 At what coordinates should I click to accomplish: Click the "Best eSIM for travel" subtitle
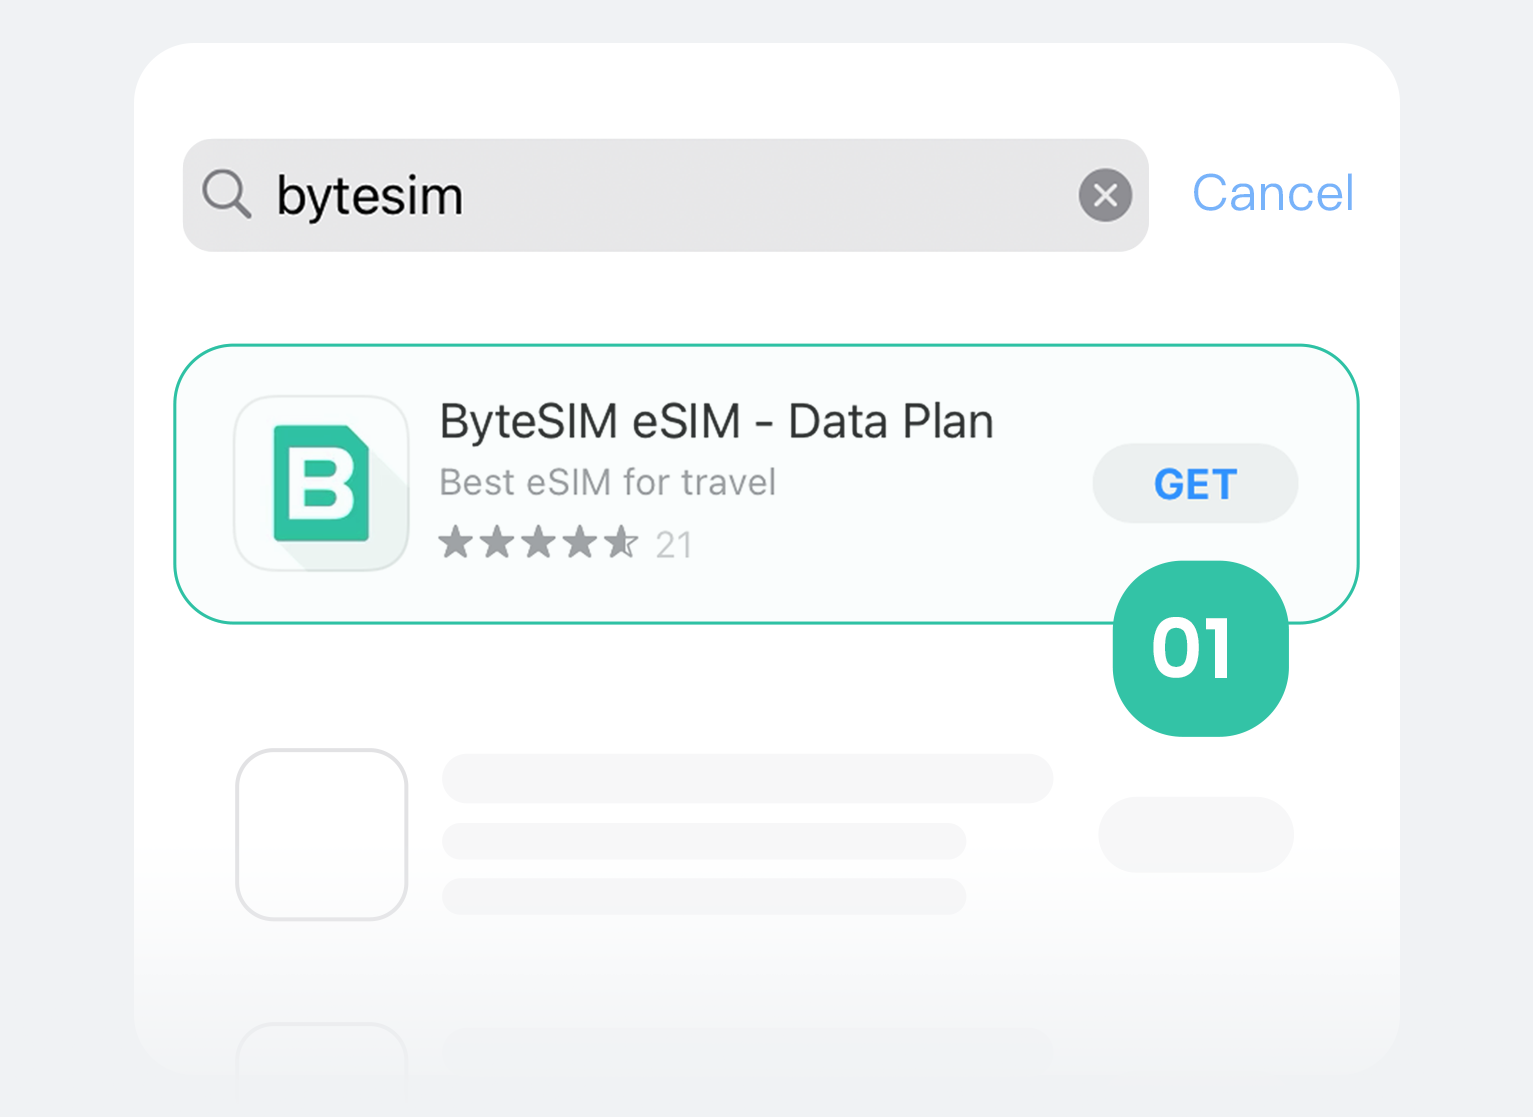pyautogui.click(x=607, y=482)
